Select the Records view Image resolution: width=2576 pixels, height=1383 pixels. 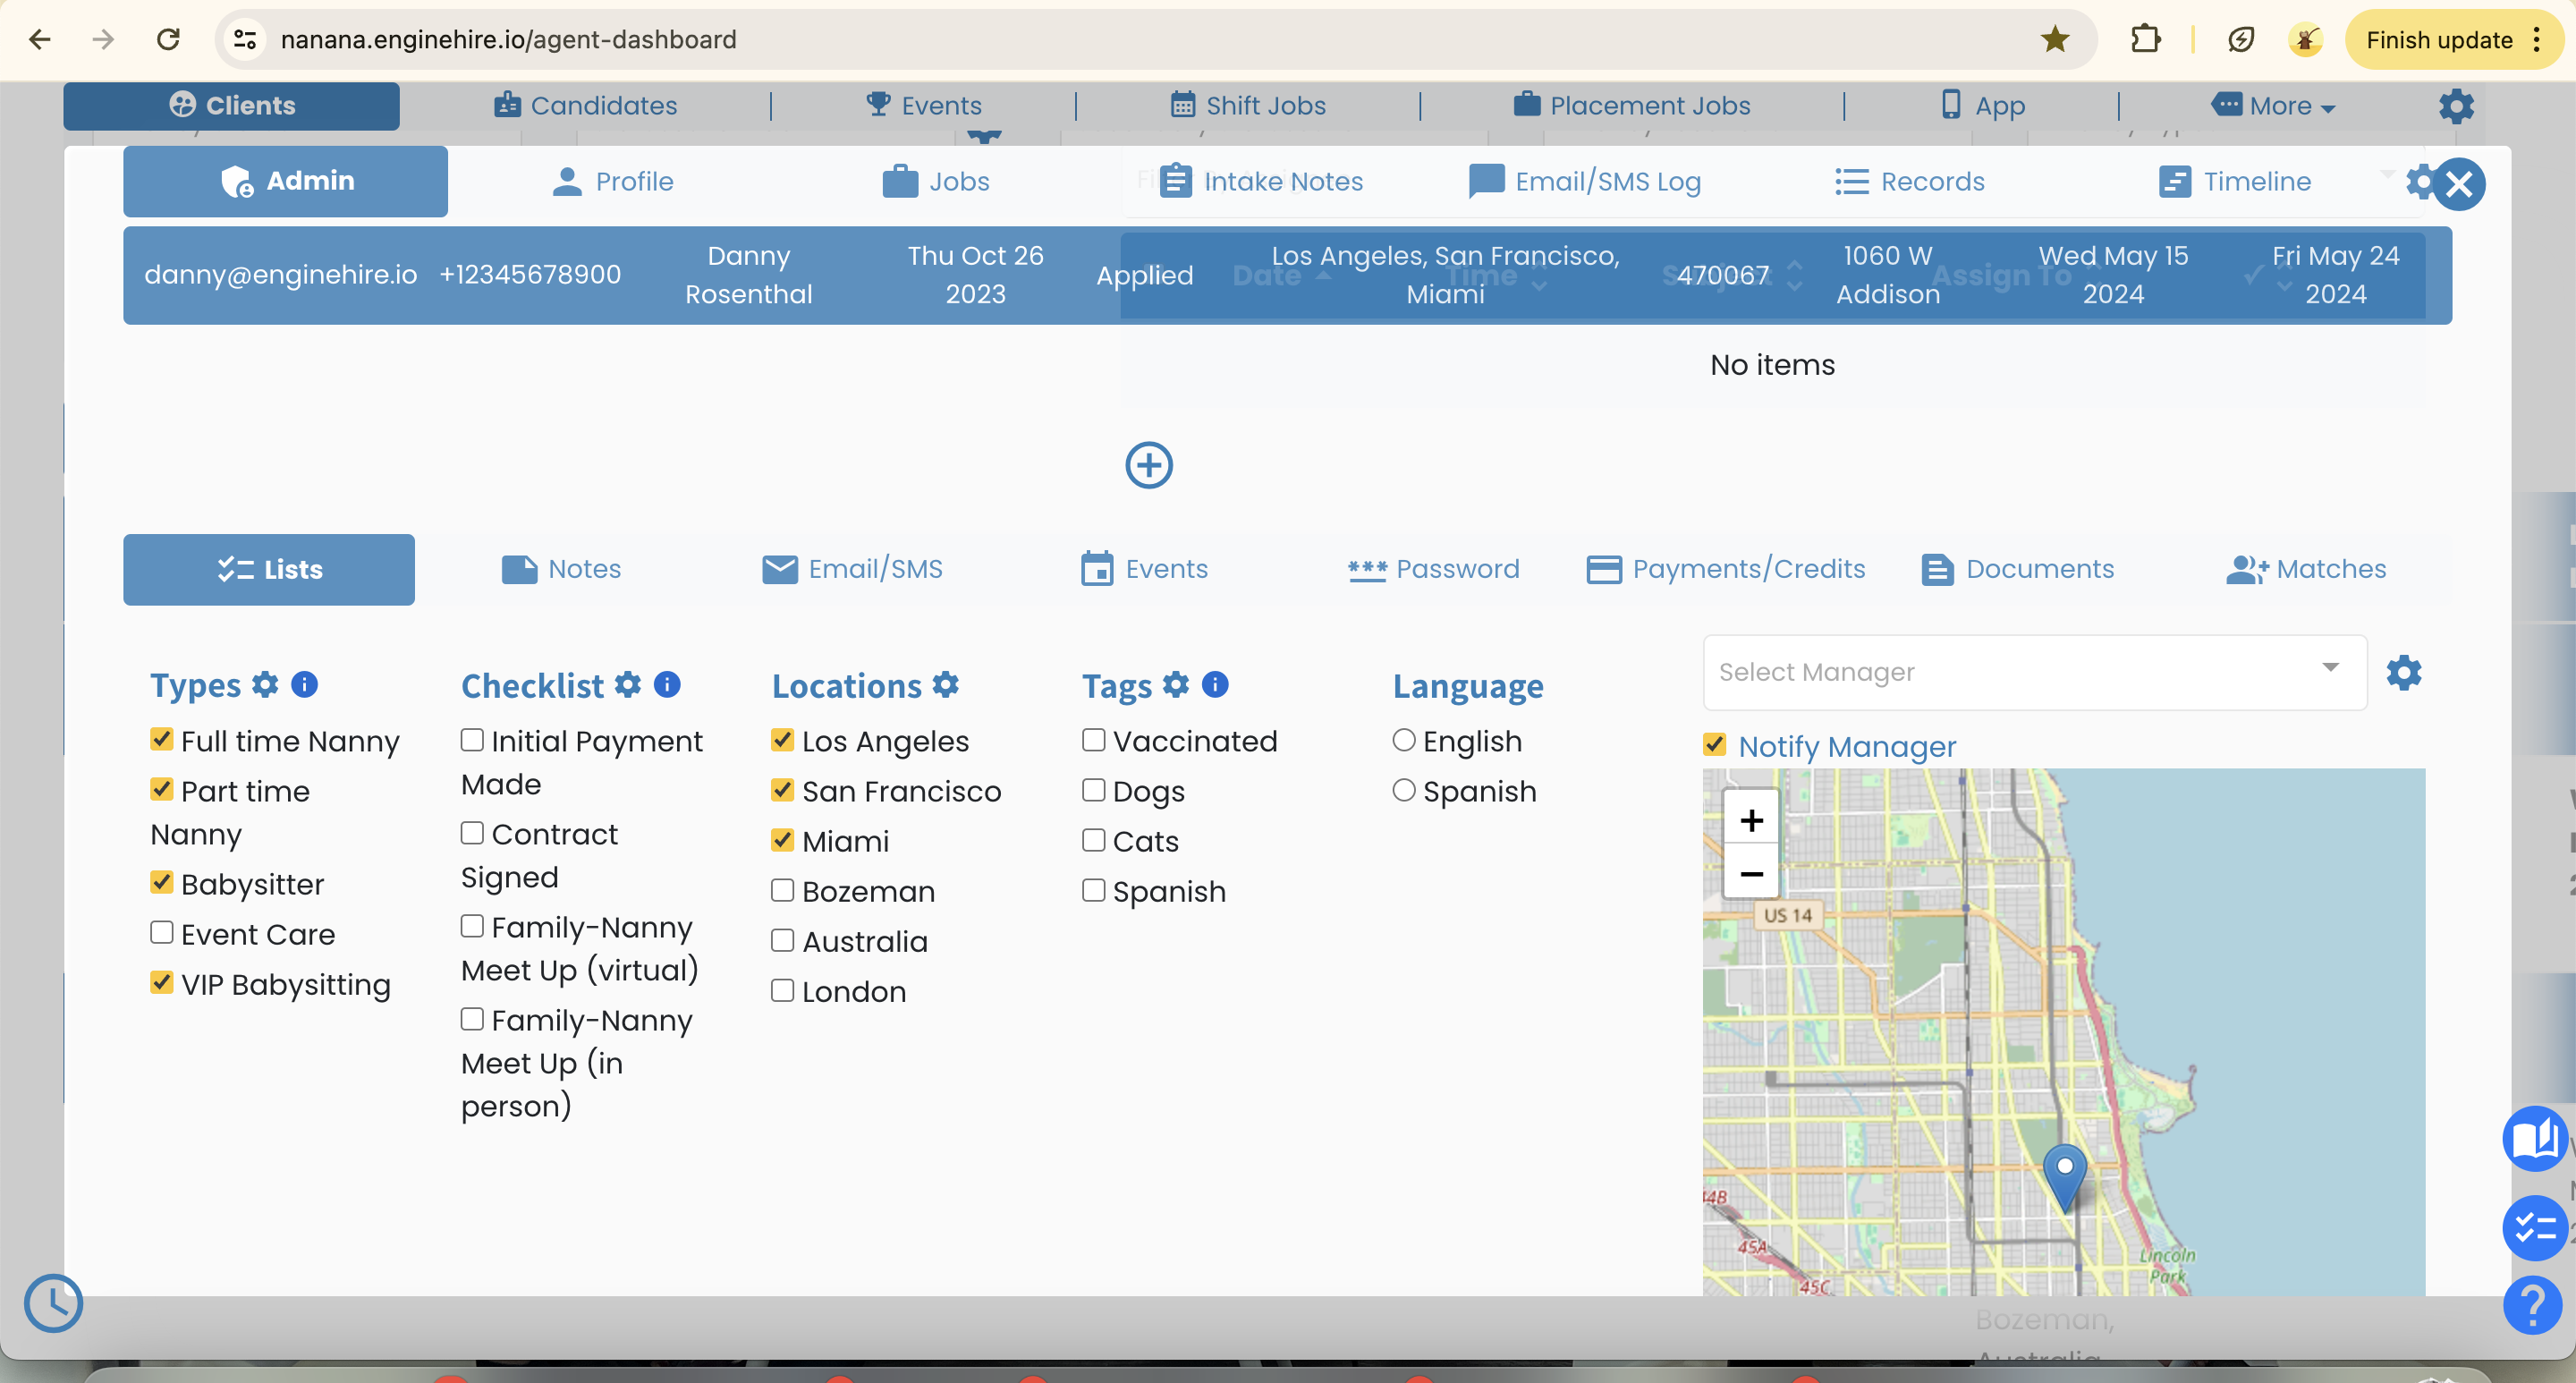(1908, 181)
